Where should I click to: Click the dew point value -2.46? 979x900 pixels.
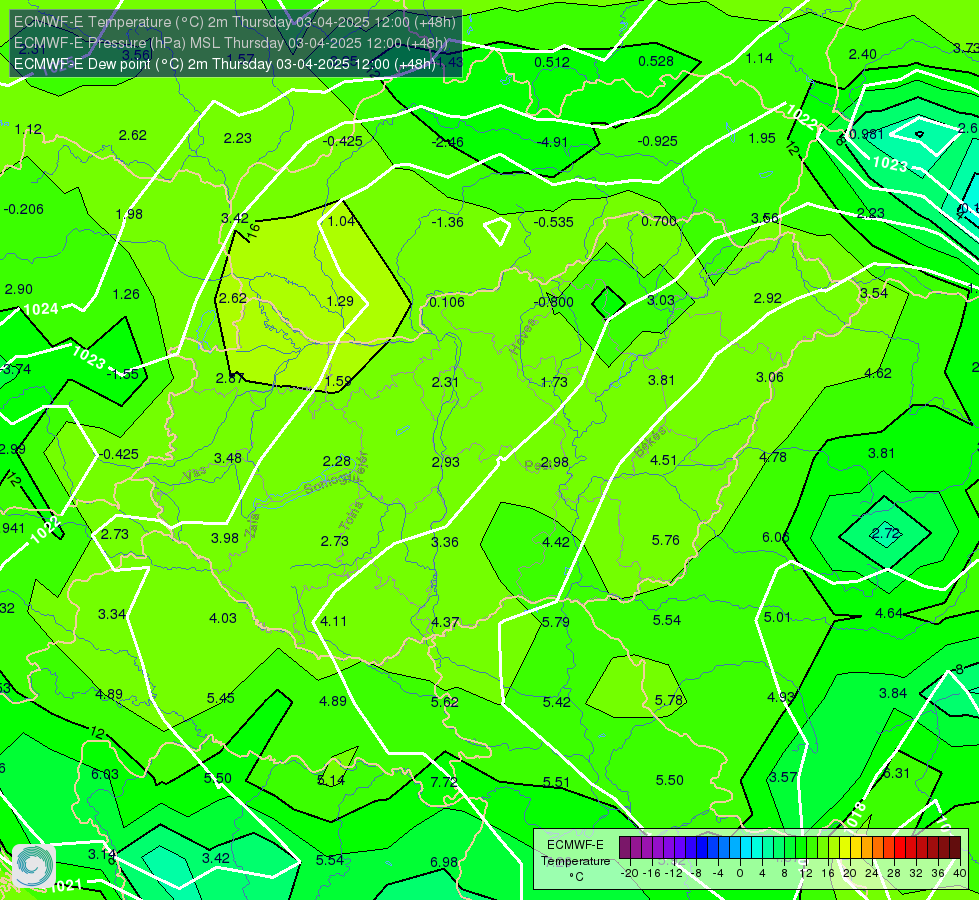447,142
